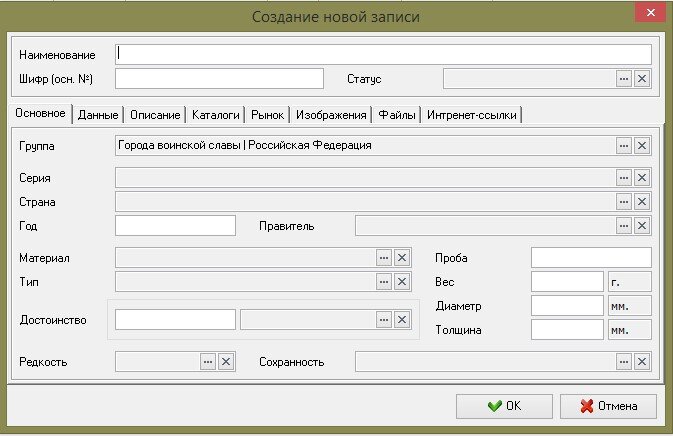The image size is (673, 436).
Task: Clear the Правитель field
Action: pyautogui.click(x=642, y=226)
